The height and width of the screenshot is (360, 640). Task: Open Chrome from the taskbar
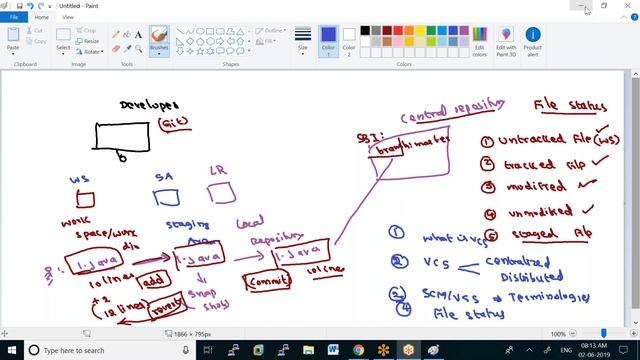point(358,350)
